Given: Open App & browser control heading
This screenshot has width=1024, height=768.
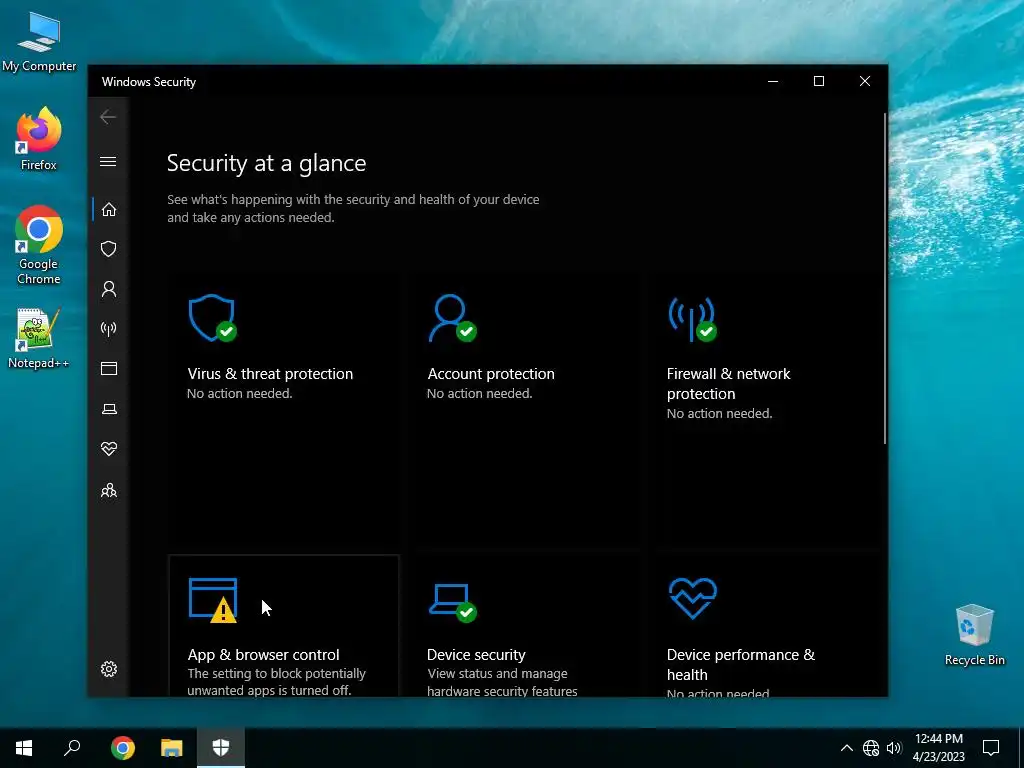Looking at the screenshot, I should pos(263,655).
